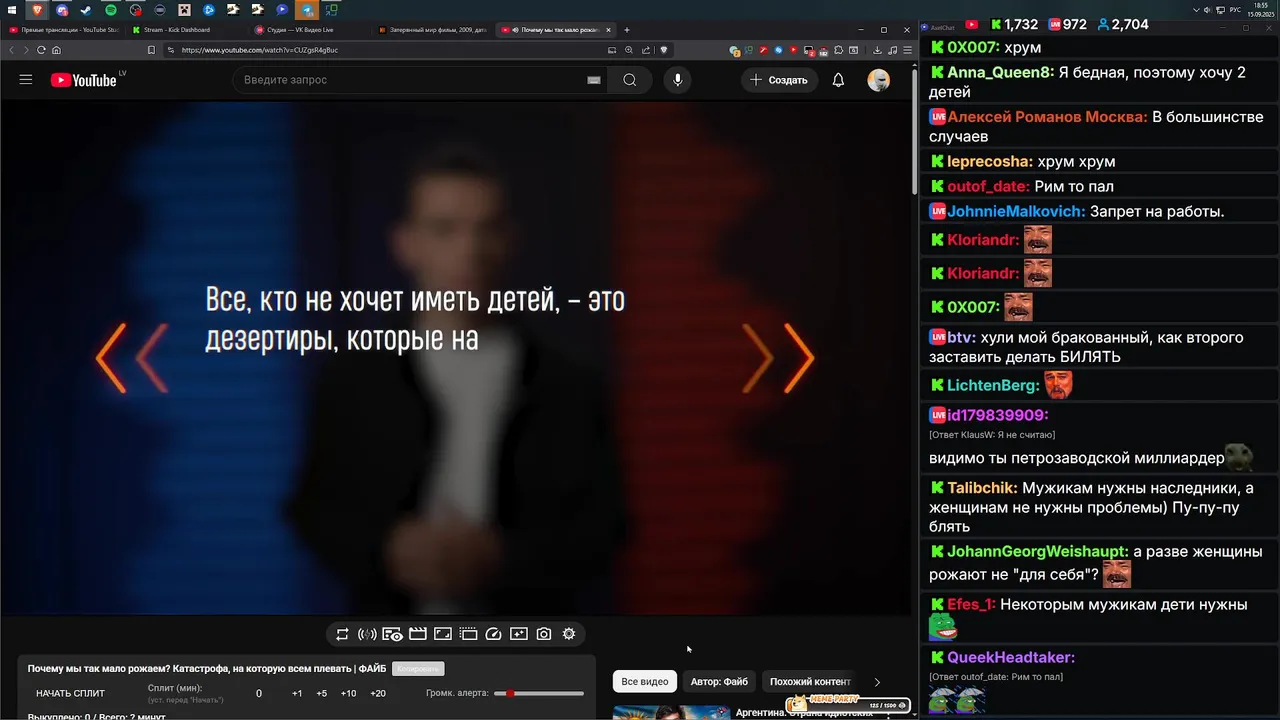Click Аргентина recommended video thumbnail
1280x720 pixels.
(x=670, y=713)
